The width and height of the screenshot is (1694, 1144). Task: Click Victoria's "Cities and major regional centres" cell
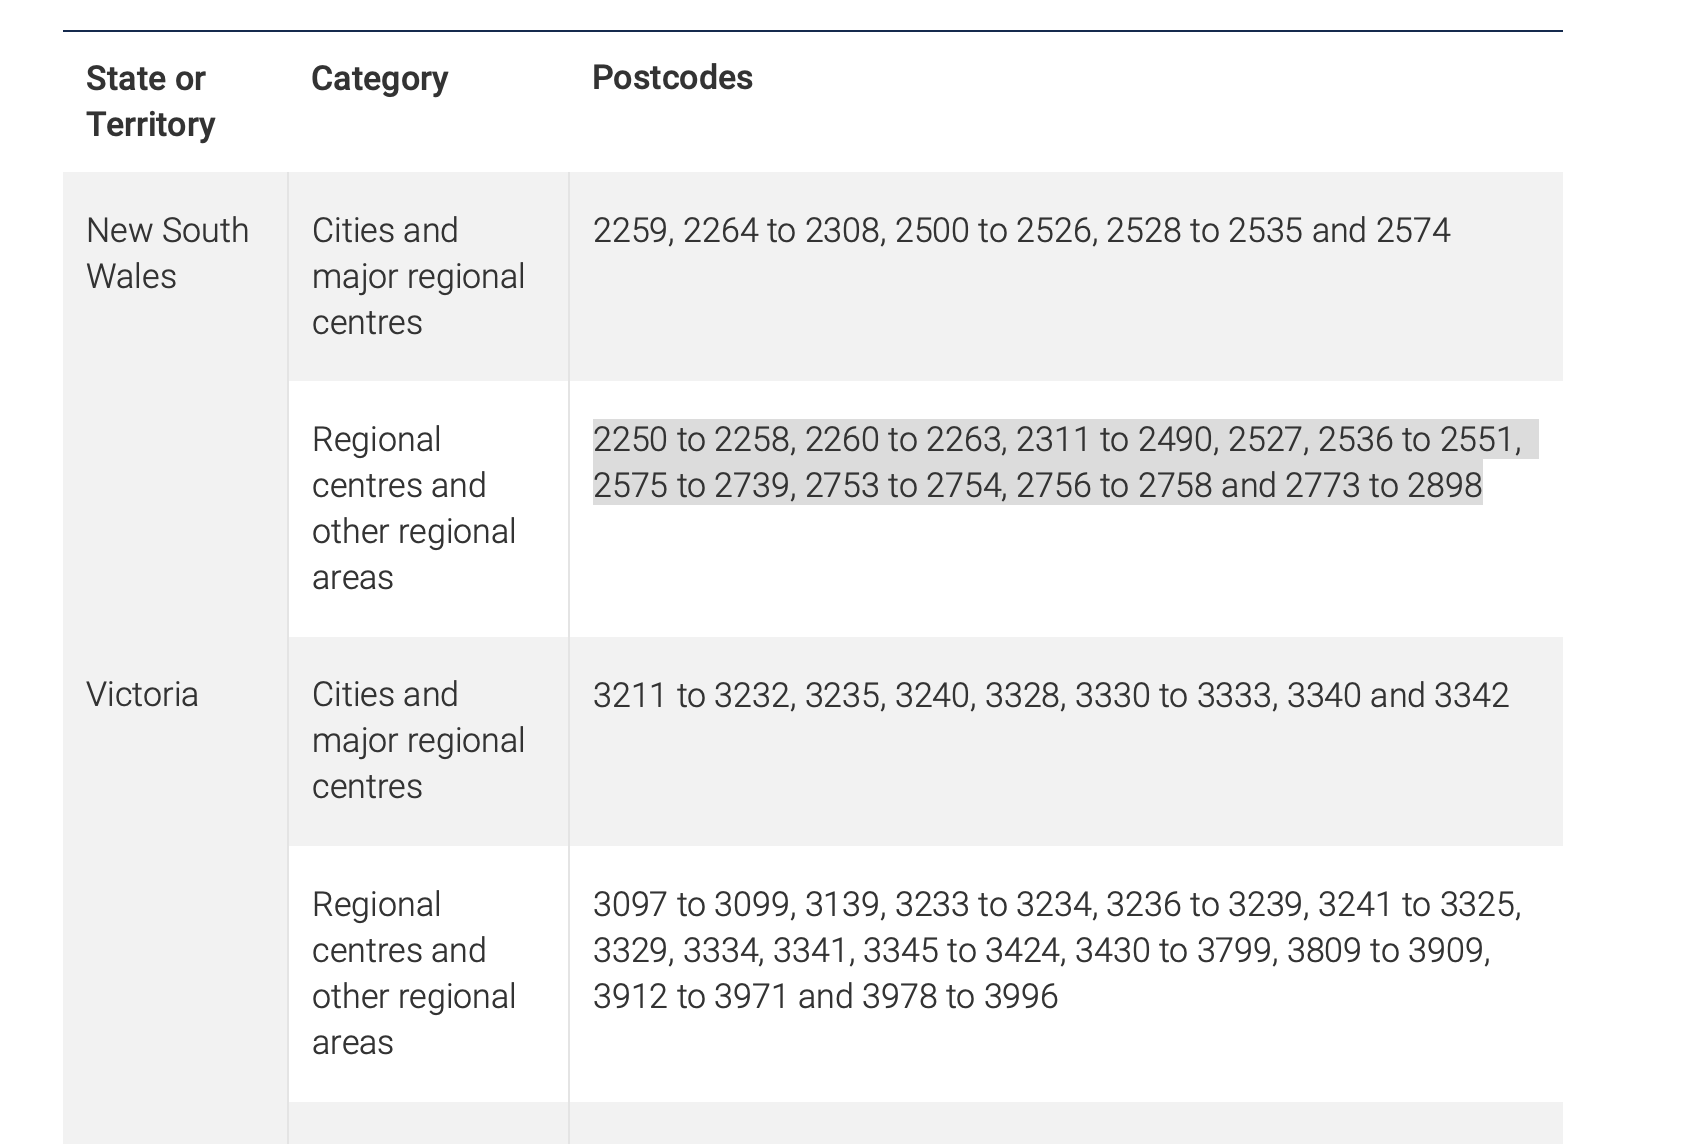click(418, 740)
